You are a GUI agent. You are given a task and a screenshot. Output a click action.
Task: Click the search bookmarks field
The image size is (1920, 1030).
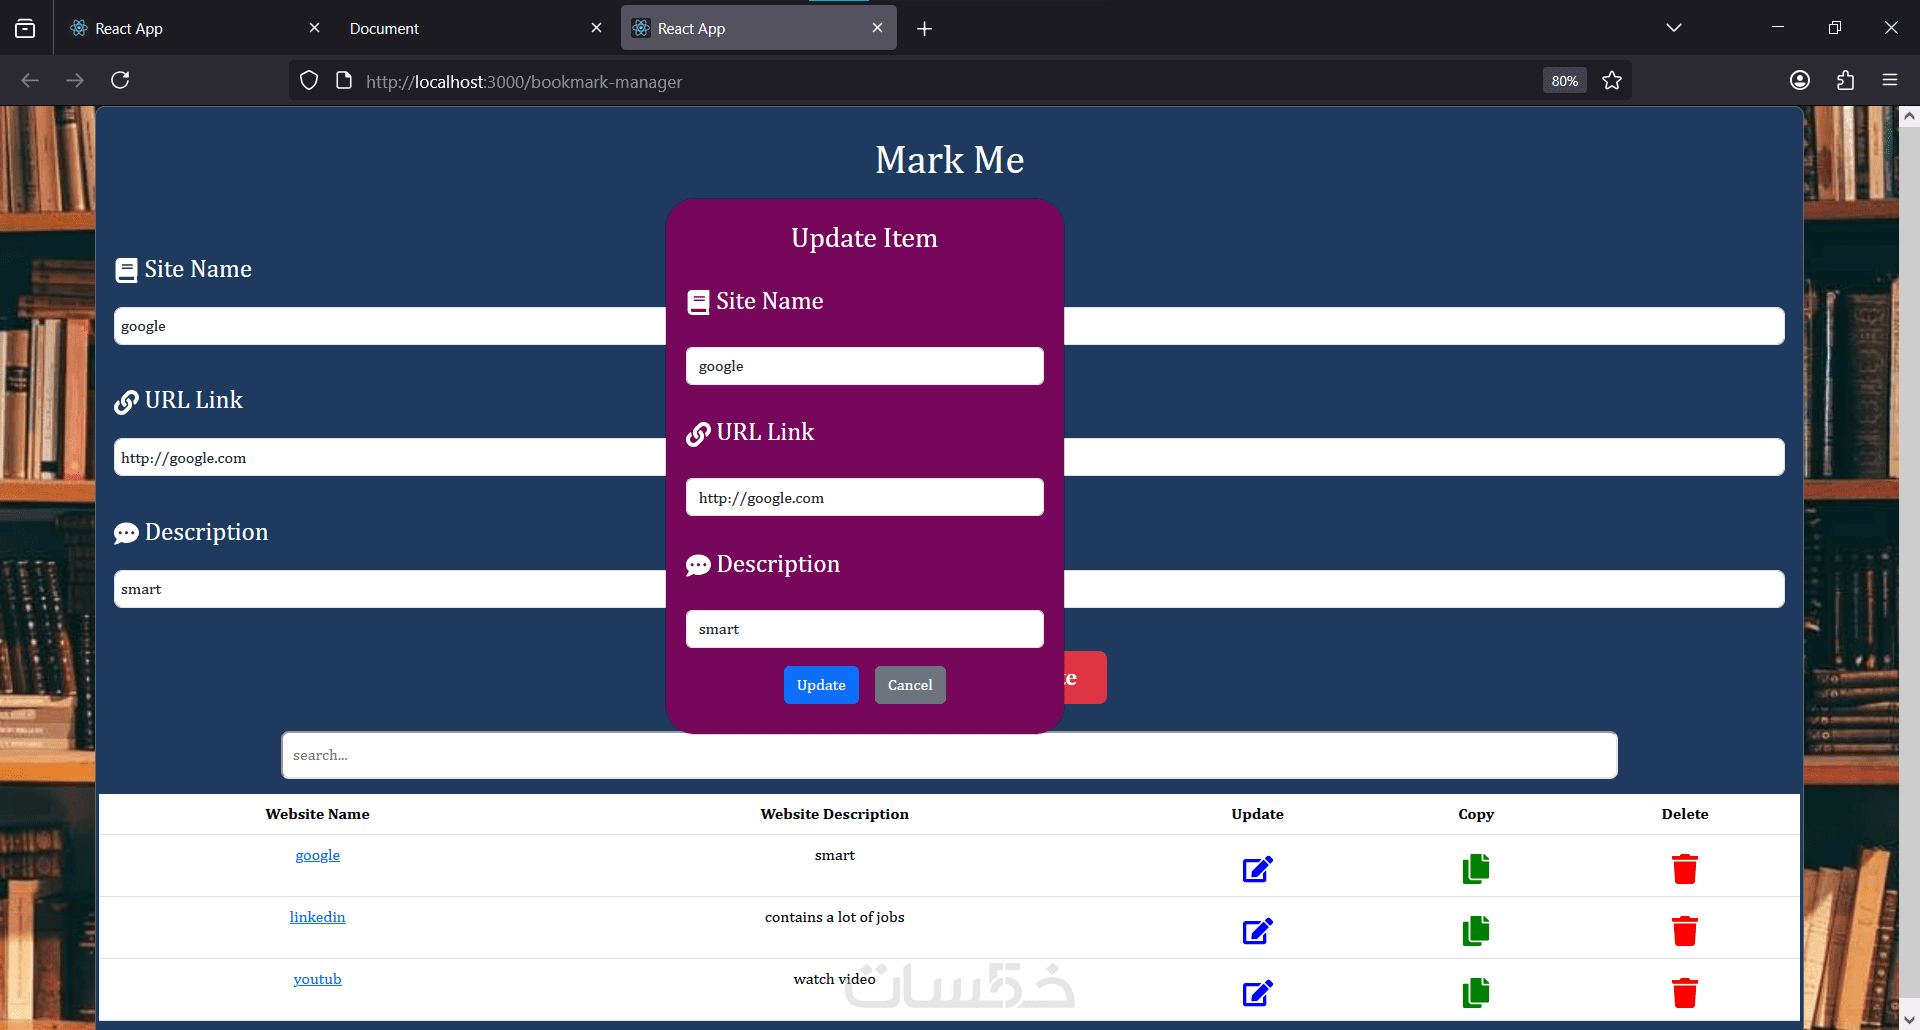click(949, 755)
